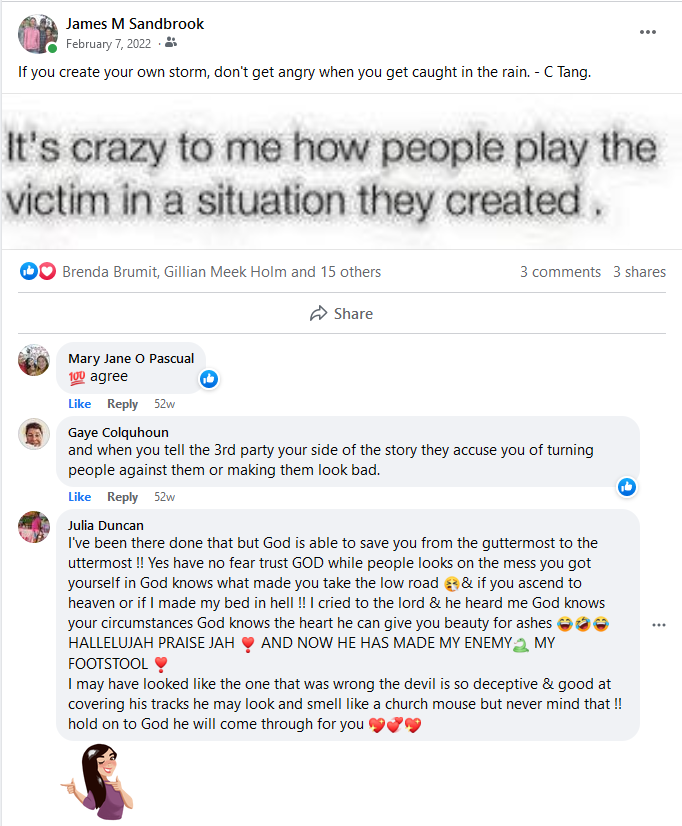Open James M Sandbrook's profile name link

135,24
